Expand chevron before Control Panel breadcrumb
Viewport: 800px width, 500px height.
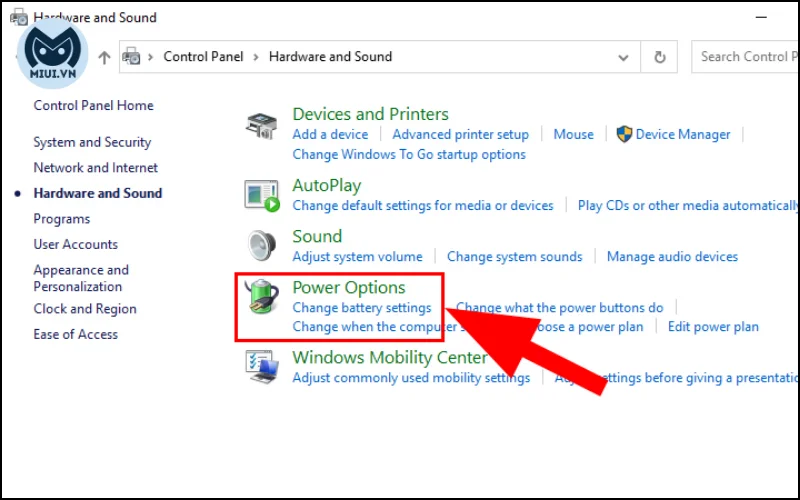click(x=151, y=57)
